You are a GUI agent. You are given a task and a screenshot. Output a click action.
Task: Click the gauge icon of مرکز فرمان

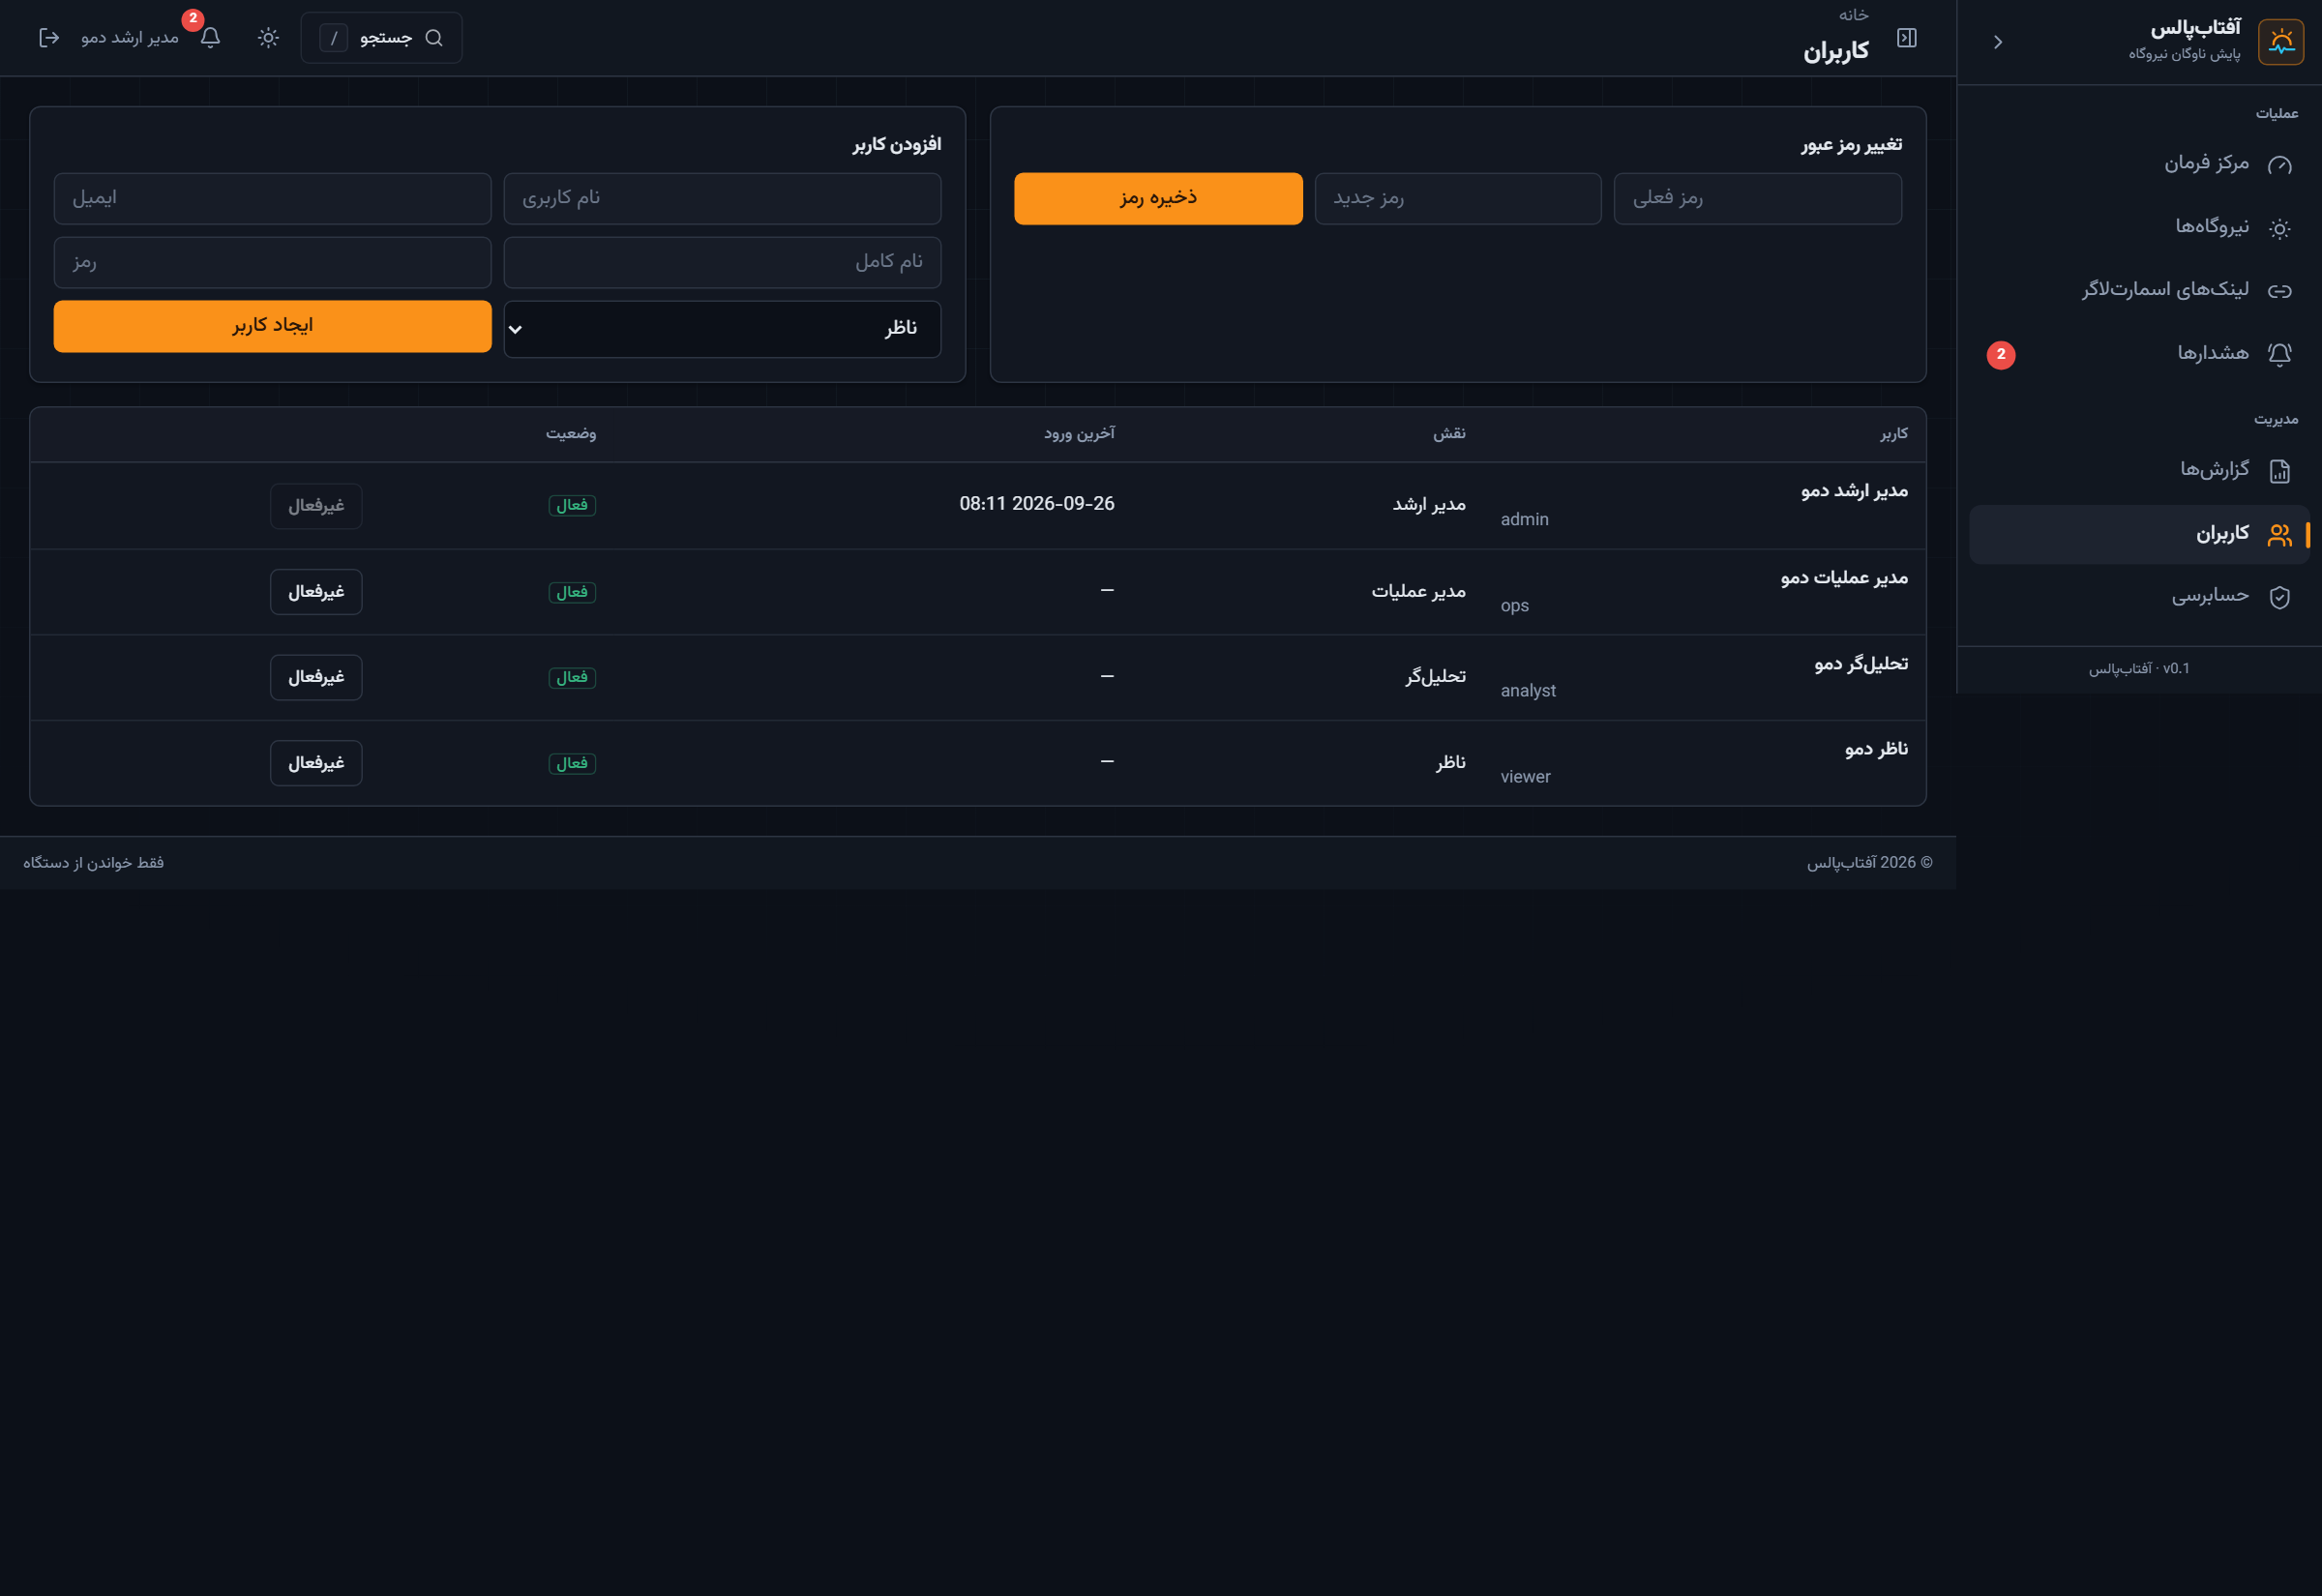pos(2280,165)
